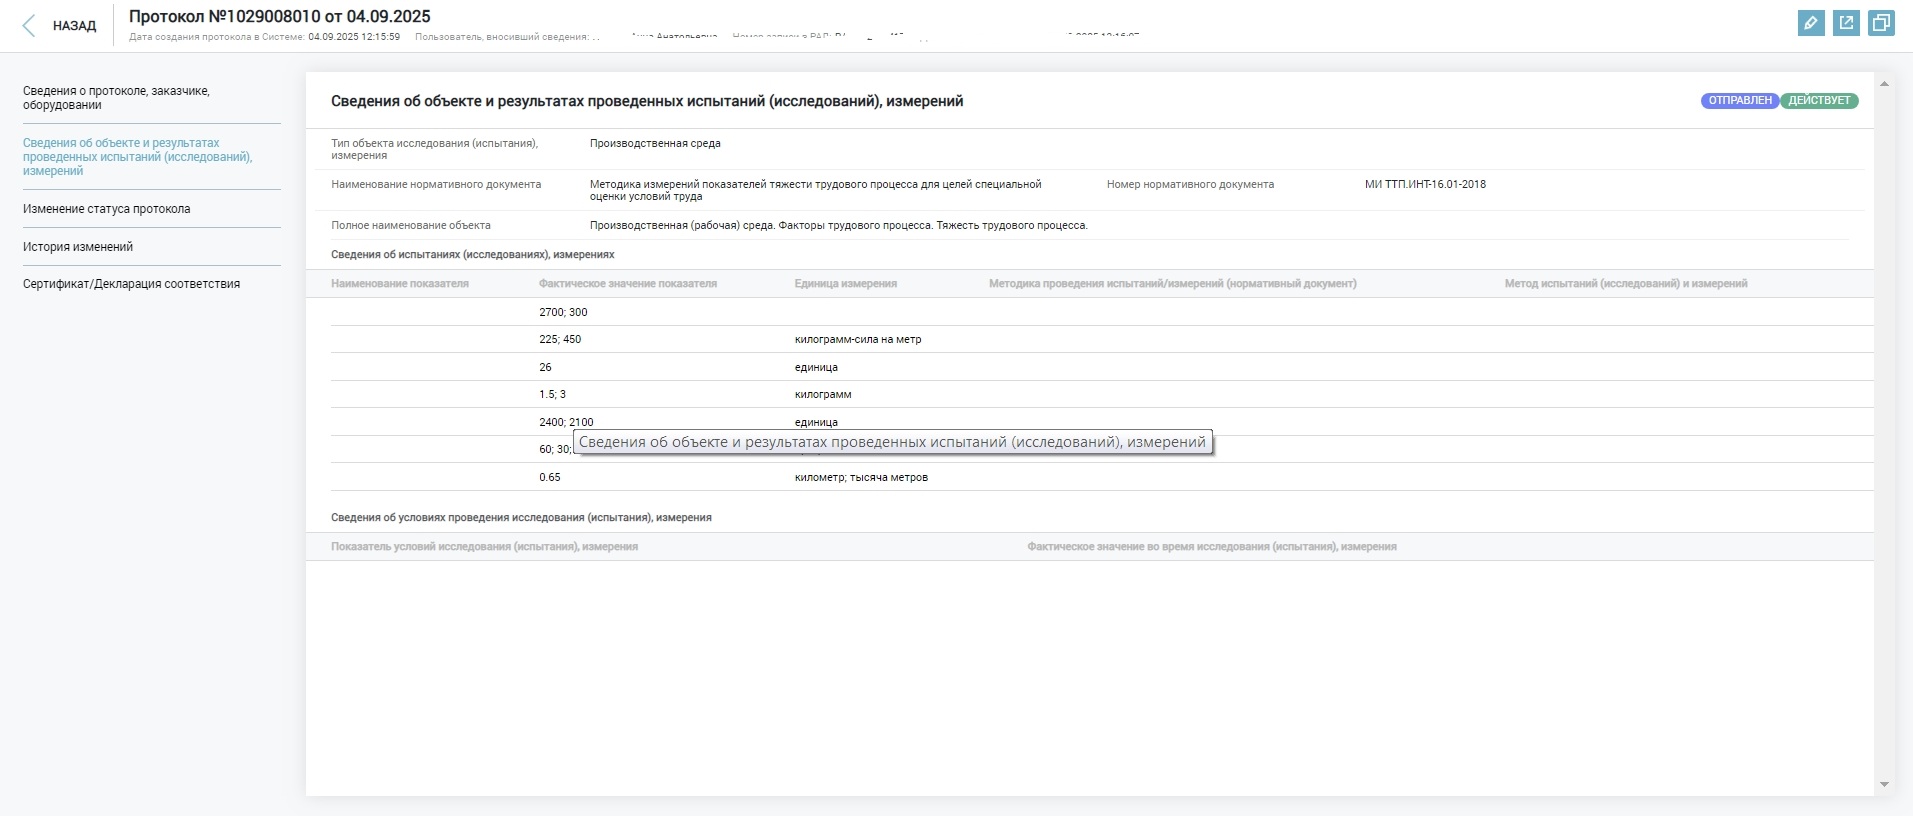Click 'Наименование нормативного документа' label
This screenshot has width=1913, height=816.
pyautogui.click(x=436, y=184)
